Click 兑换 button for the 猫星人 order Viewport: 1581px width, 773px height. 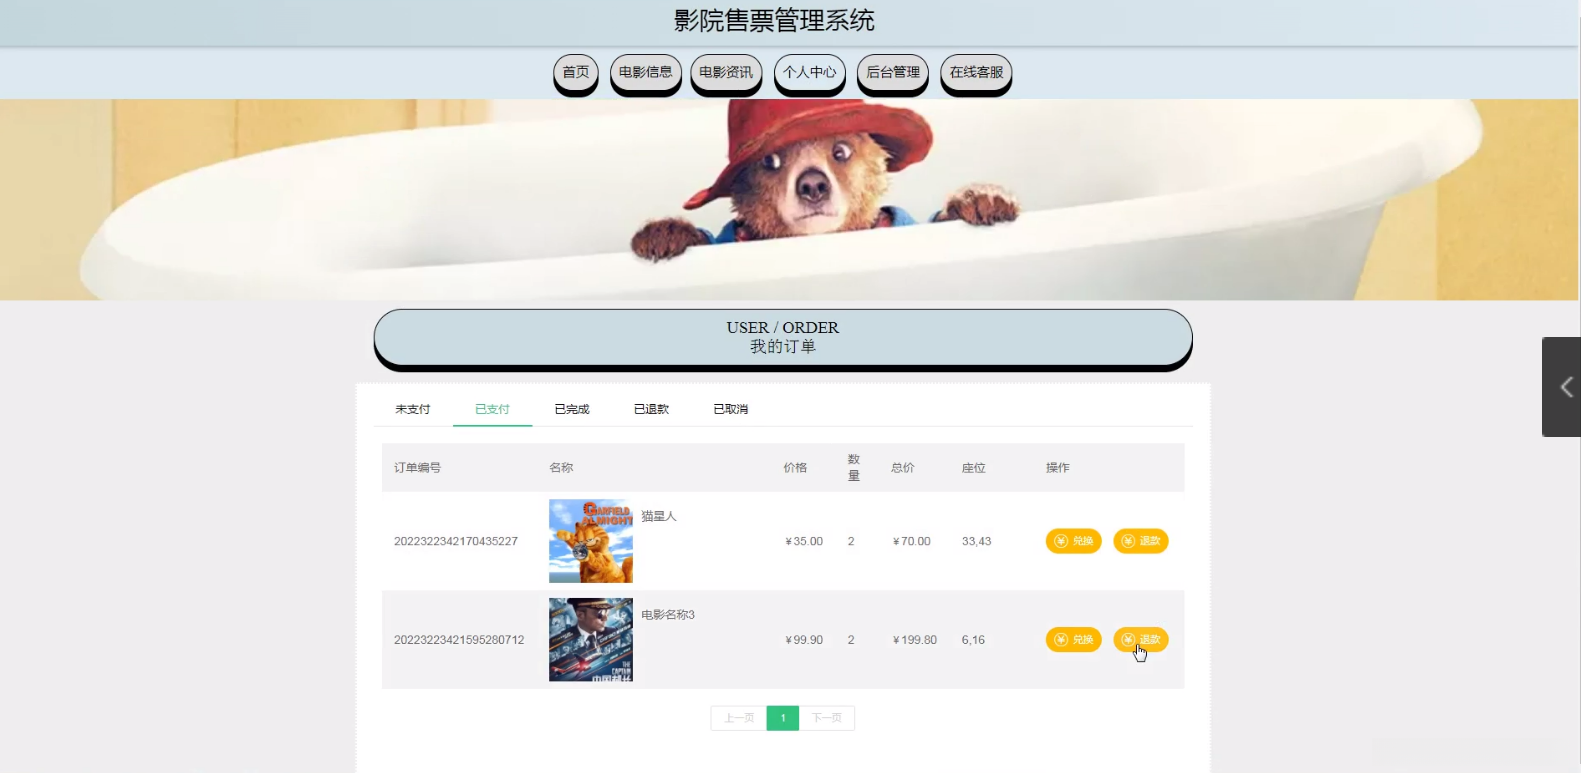click(1073, 541)
